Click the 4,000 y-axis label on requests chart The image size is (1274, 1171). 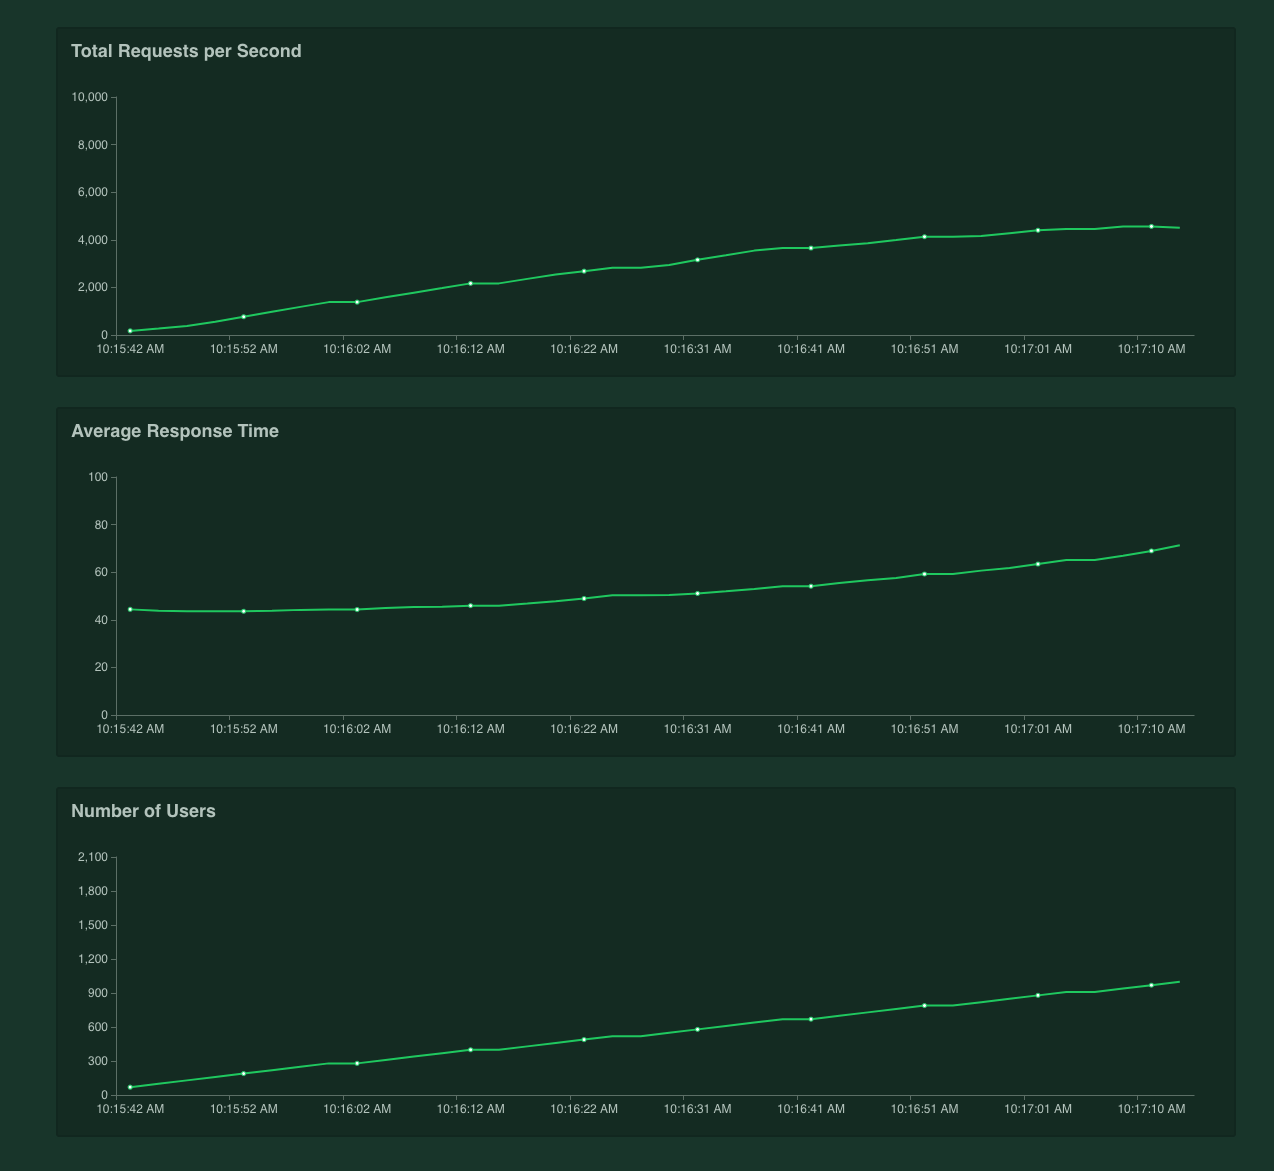(92, 239)
